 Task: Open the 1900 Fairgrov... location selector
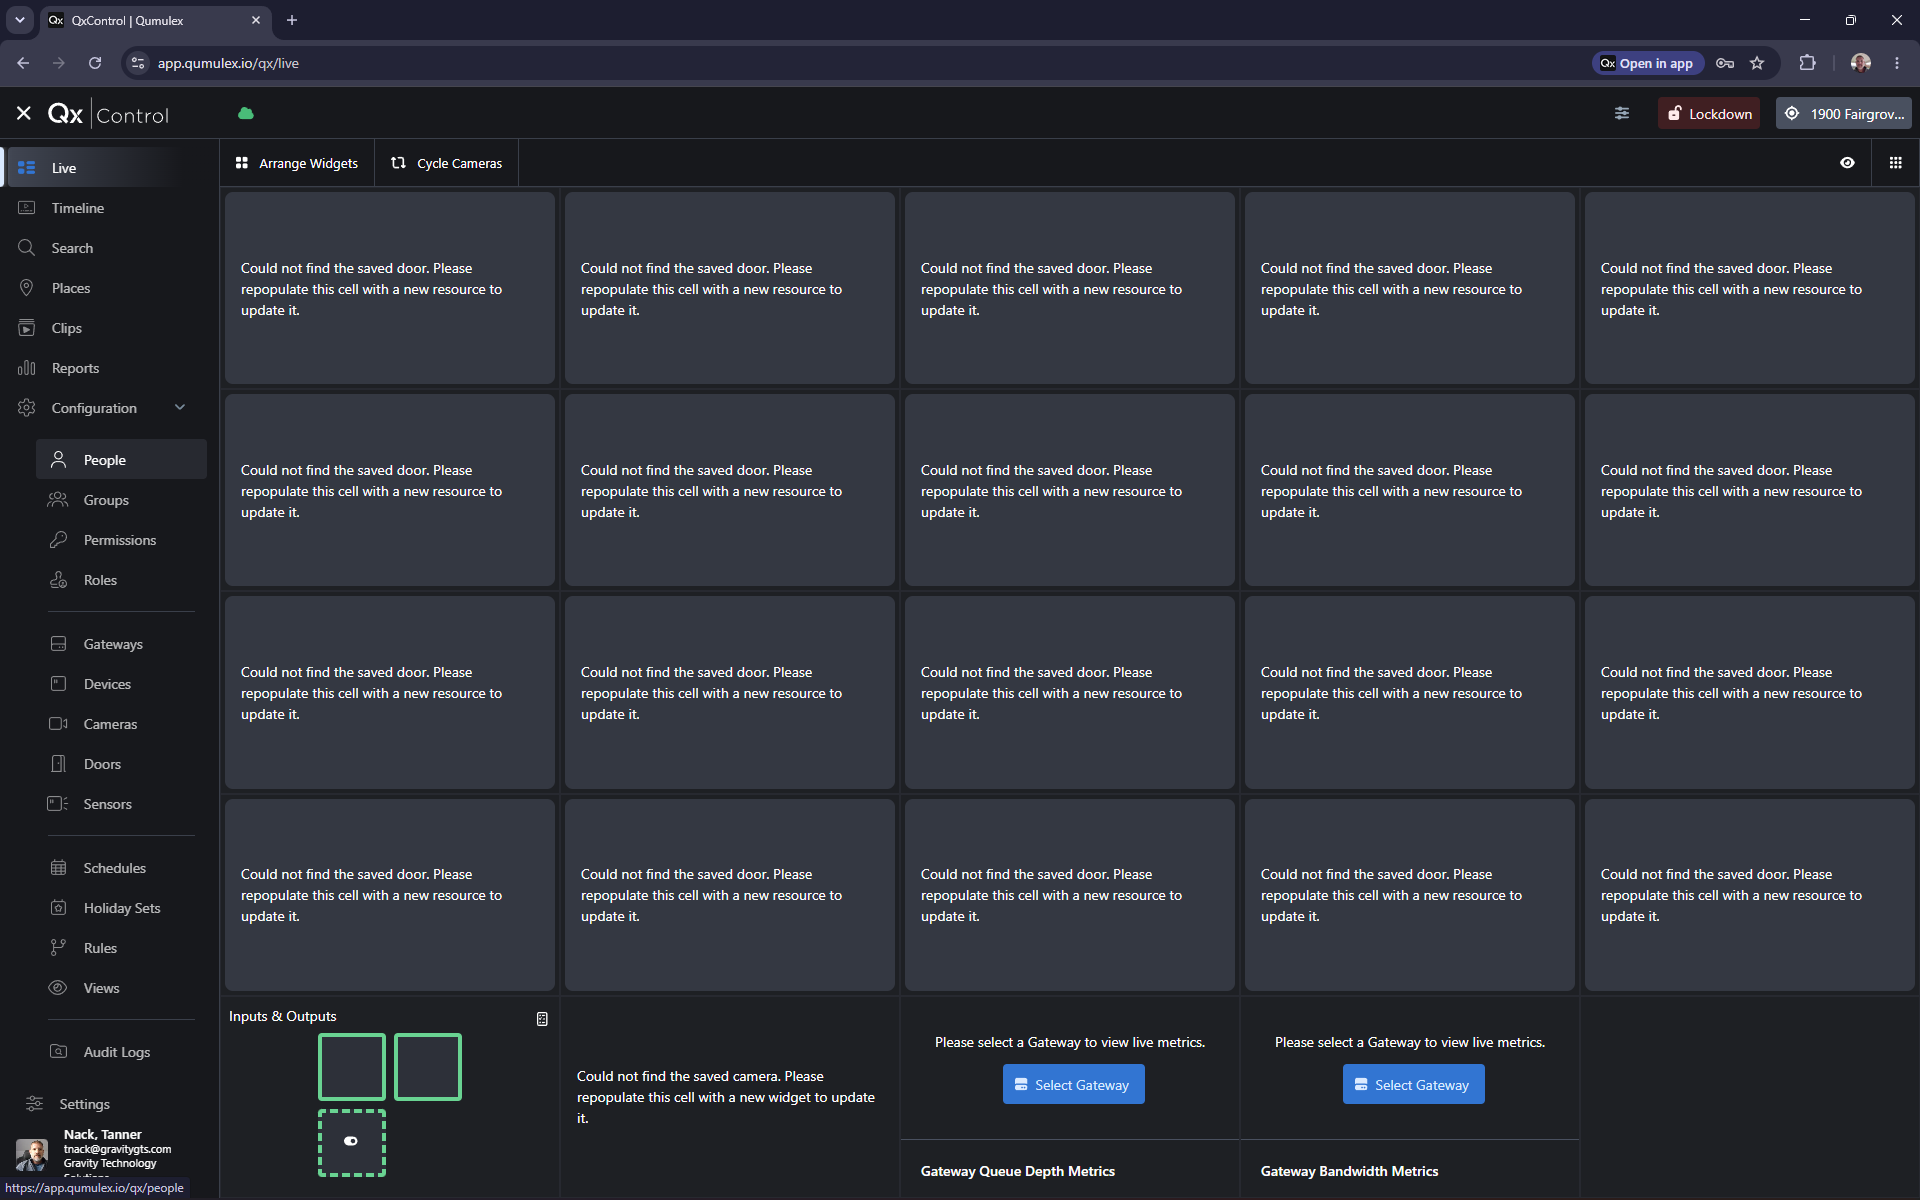pyautogui.click(x=1843, y=114)
